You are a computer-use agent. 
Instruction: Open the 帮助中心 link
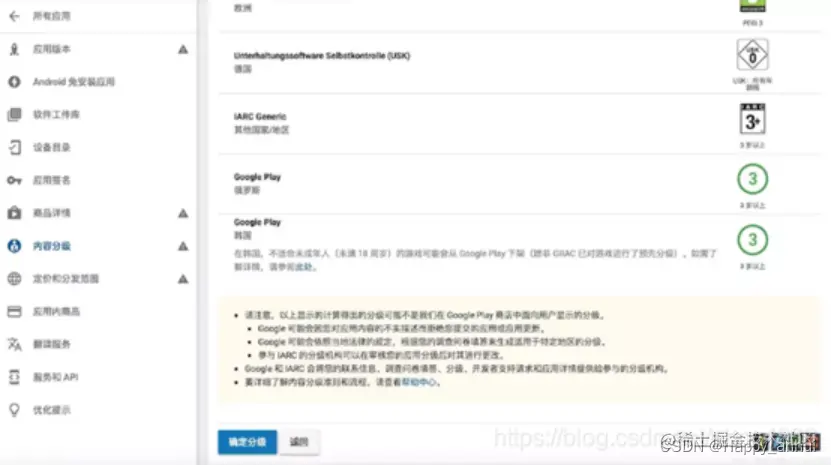(x=419, y=382)
